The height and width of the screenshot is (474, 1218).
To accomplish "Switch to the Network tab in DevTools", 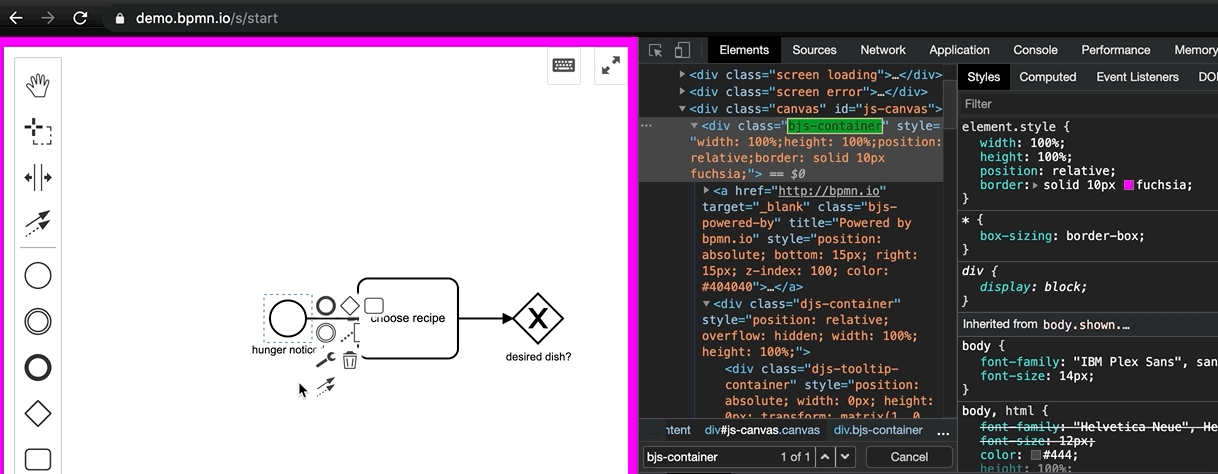I will point(883,50).
